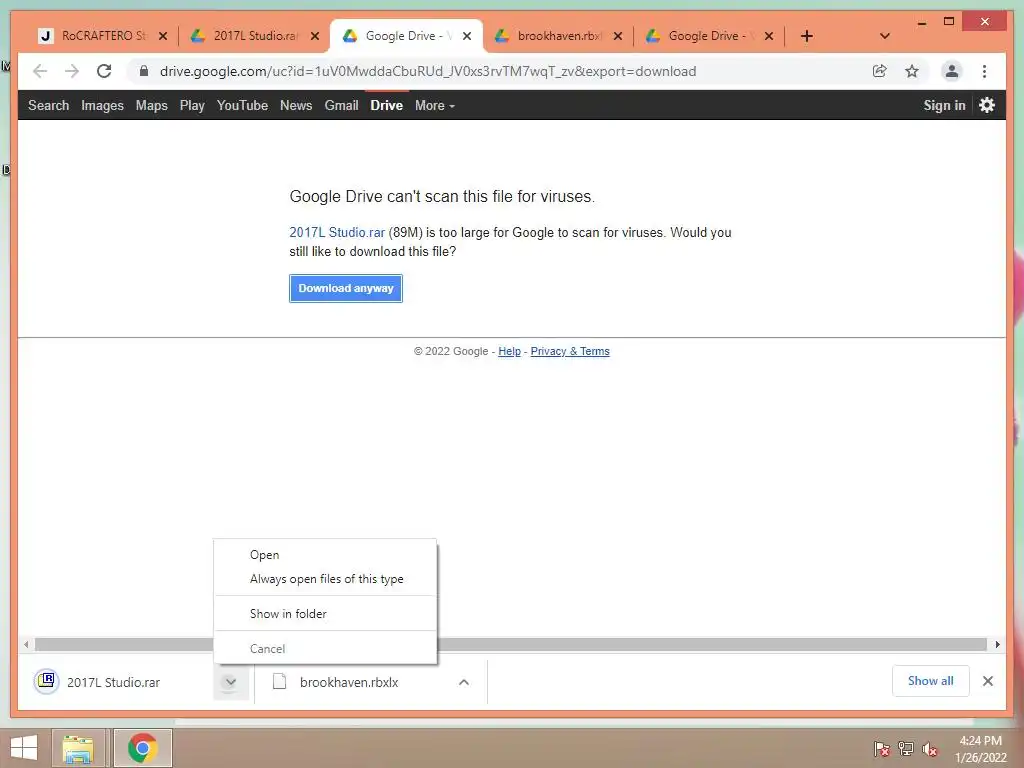Close the 2017L Studio.rar tab
This screenshot has width=1024, height=768.
(315, 36)
